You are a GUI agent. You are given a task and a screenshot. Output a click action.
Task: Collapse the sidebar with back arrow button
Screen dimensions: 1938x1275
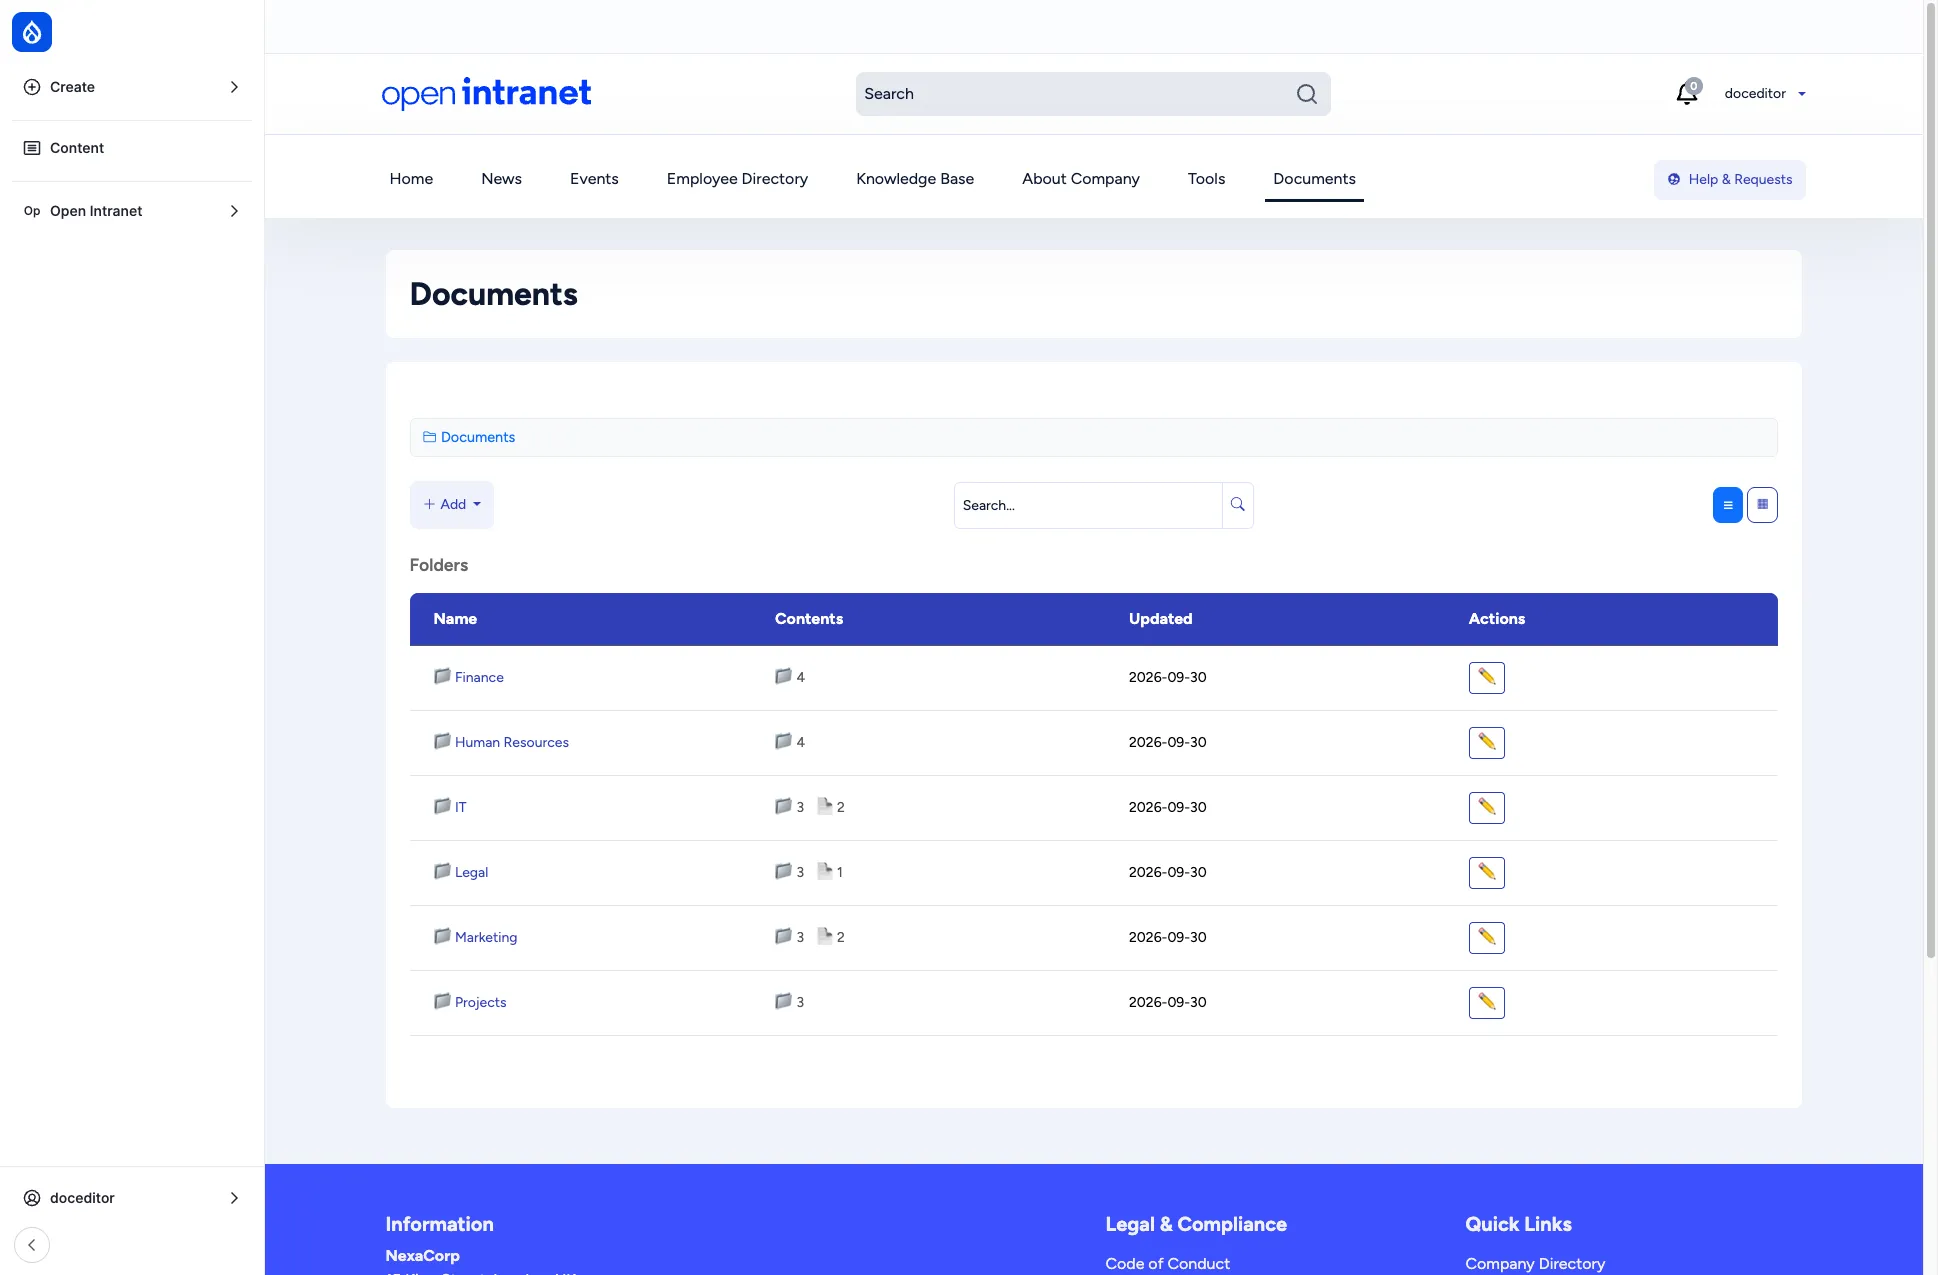point(32,1245)
